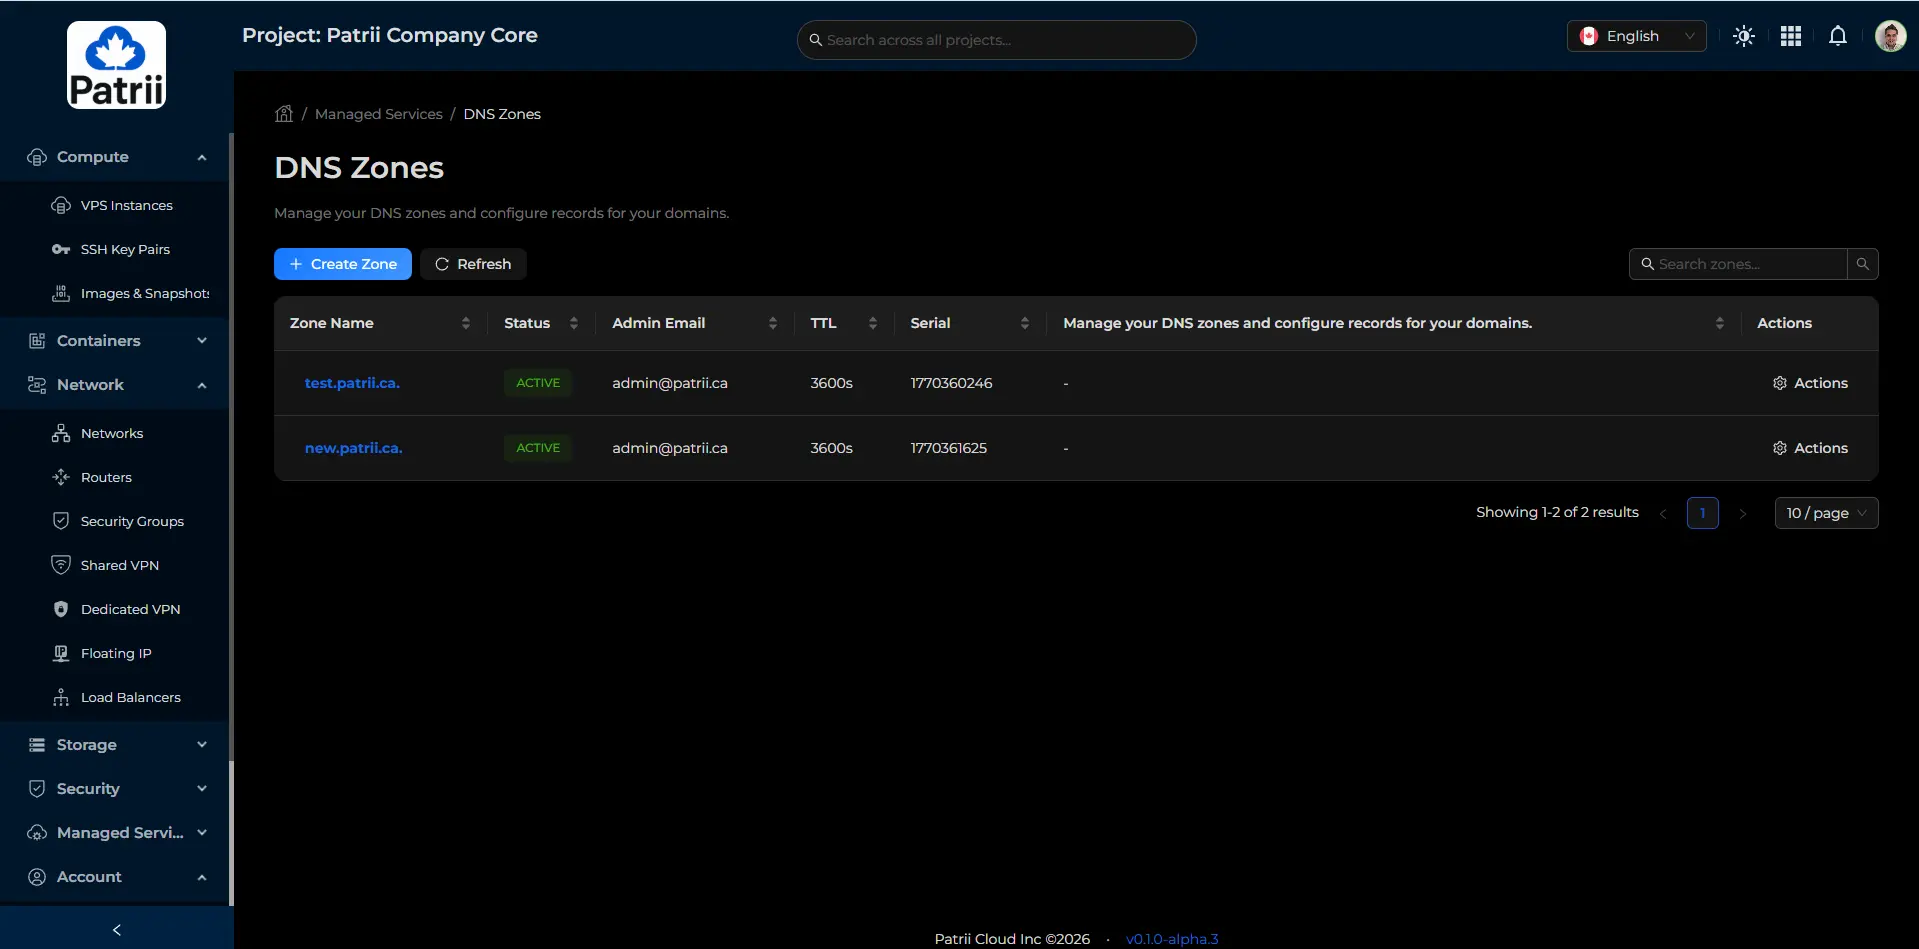Toggle light/dark theme sun icon
This screenshot has height=949, width=1919.
(1743, 37)
